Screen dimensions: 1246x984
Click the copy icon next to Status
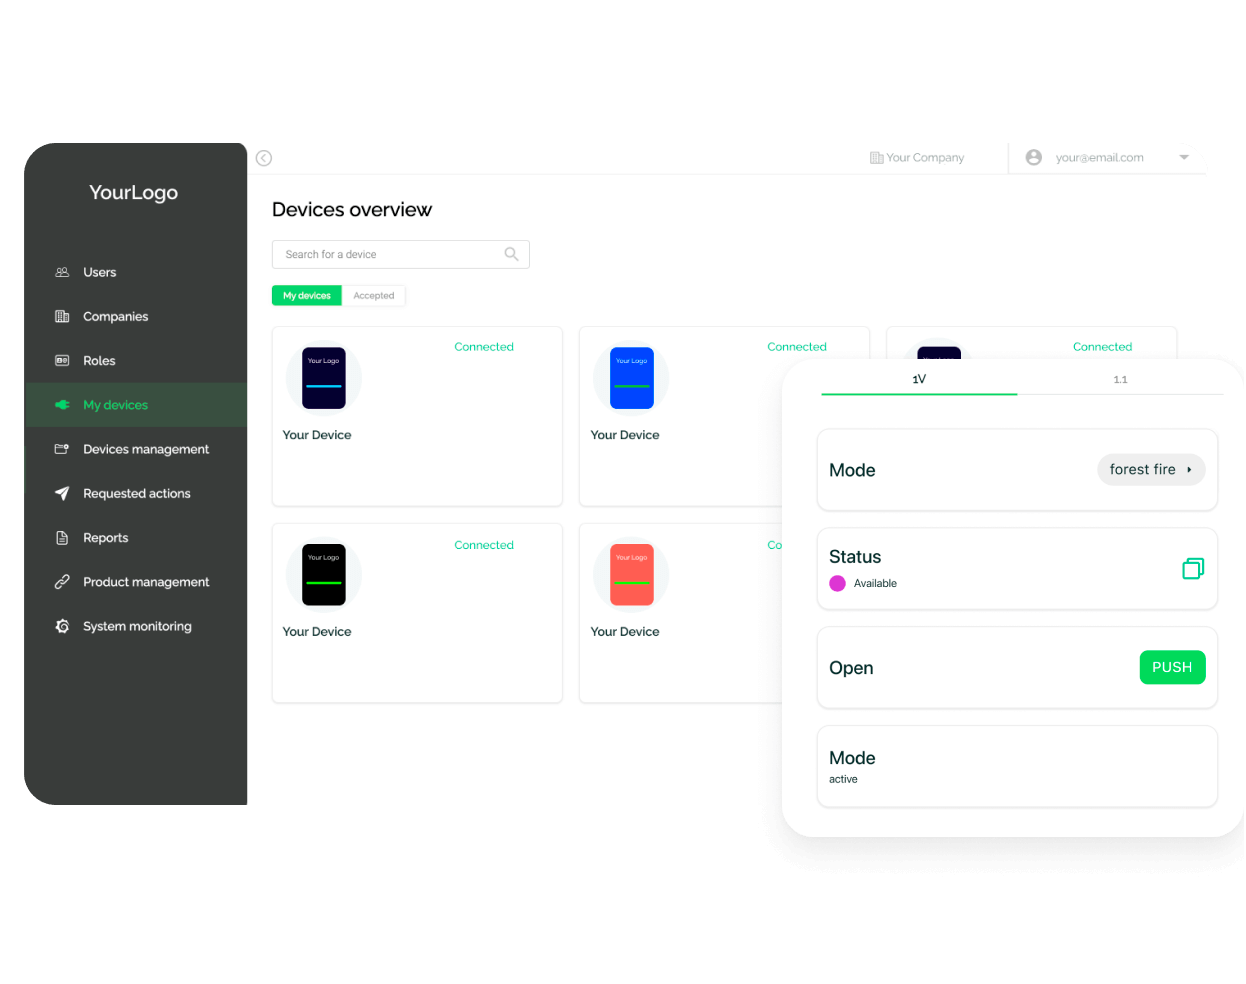[x=1193, y=568]
